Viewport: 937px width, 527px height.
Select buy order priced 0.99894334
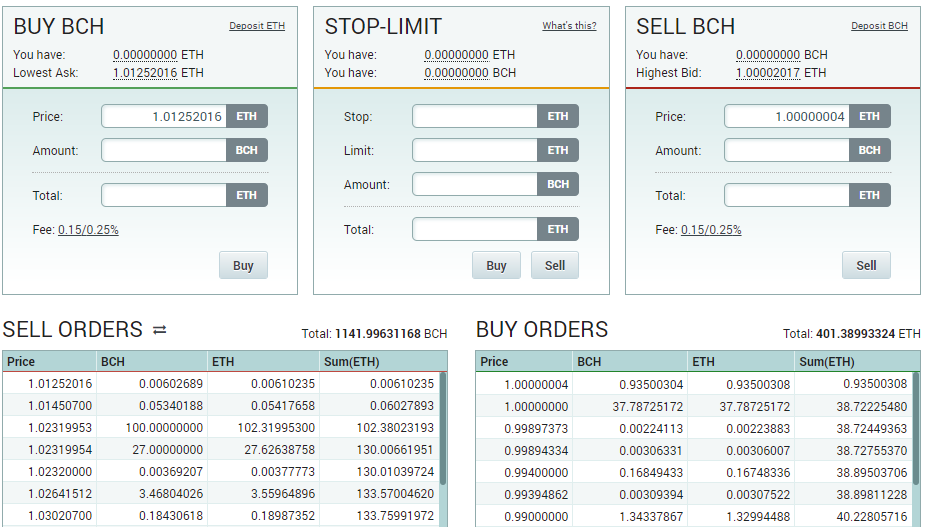694,451
